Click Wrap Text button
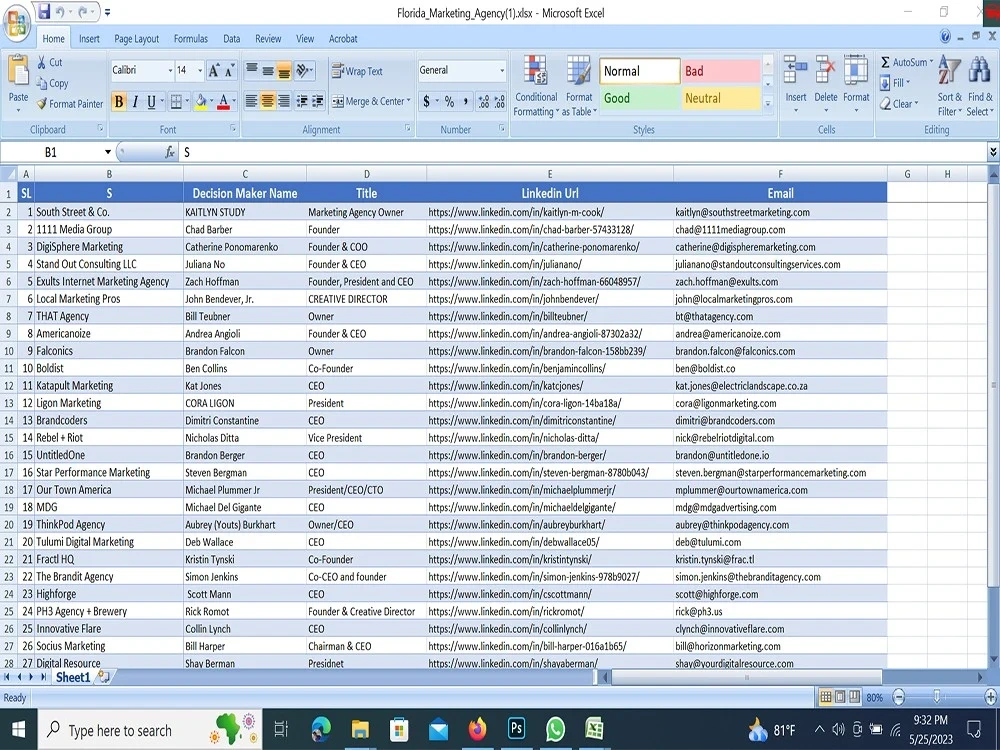The height and width of the screenshot is (750, 1000). 357,71
